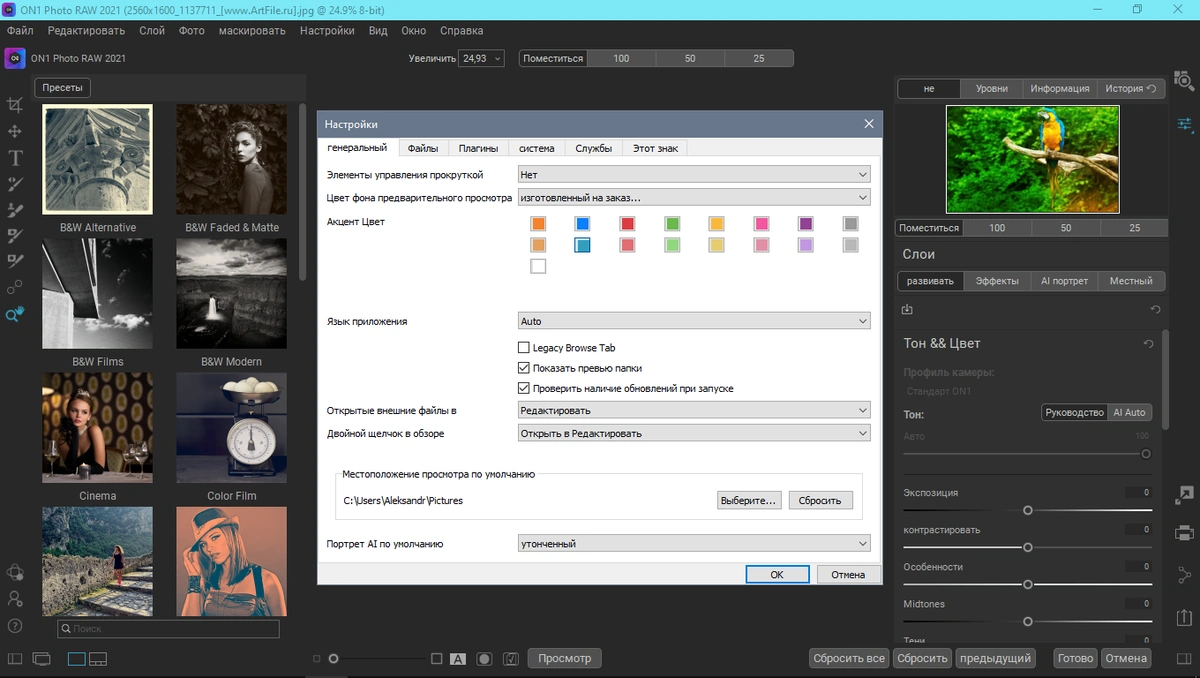Open the Увеличить zoom percentage dropdown

[x=481, y=59]
